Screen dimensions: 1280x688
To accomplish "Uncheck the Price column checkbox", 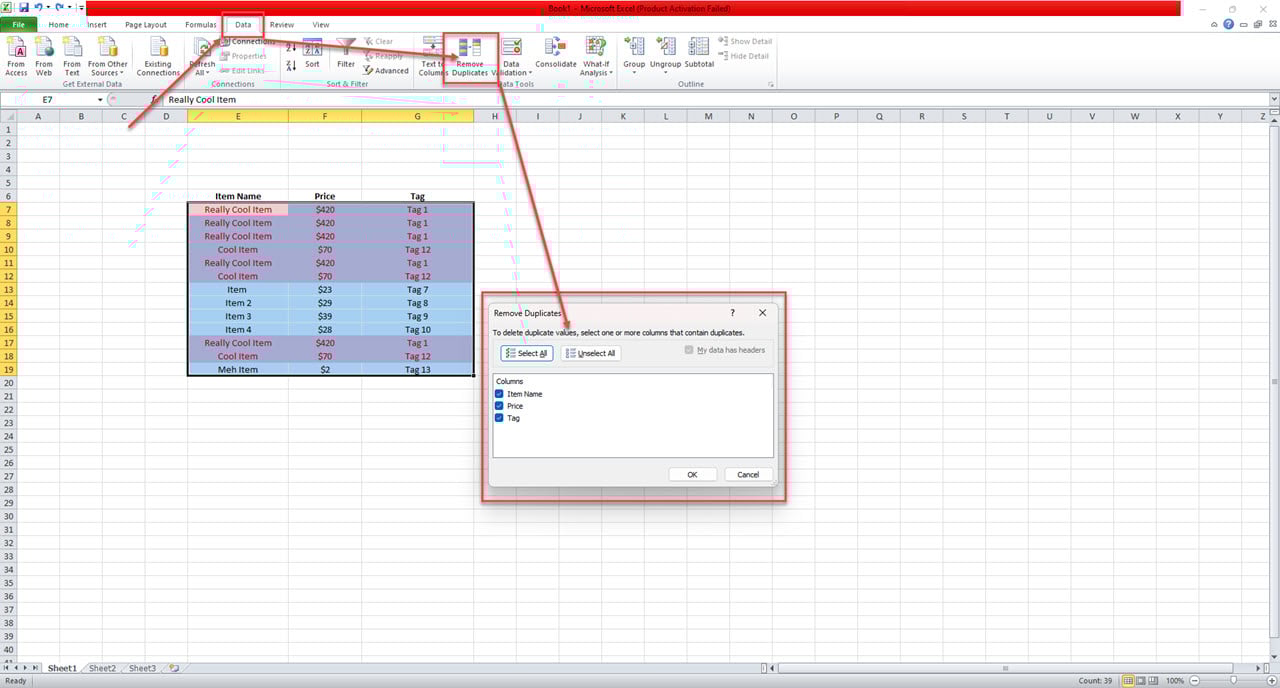I will pos(499,406).
